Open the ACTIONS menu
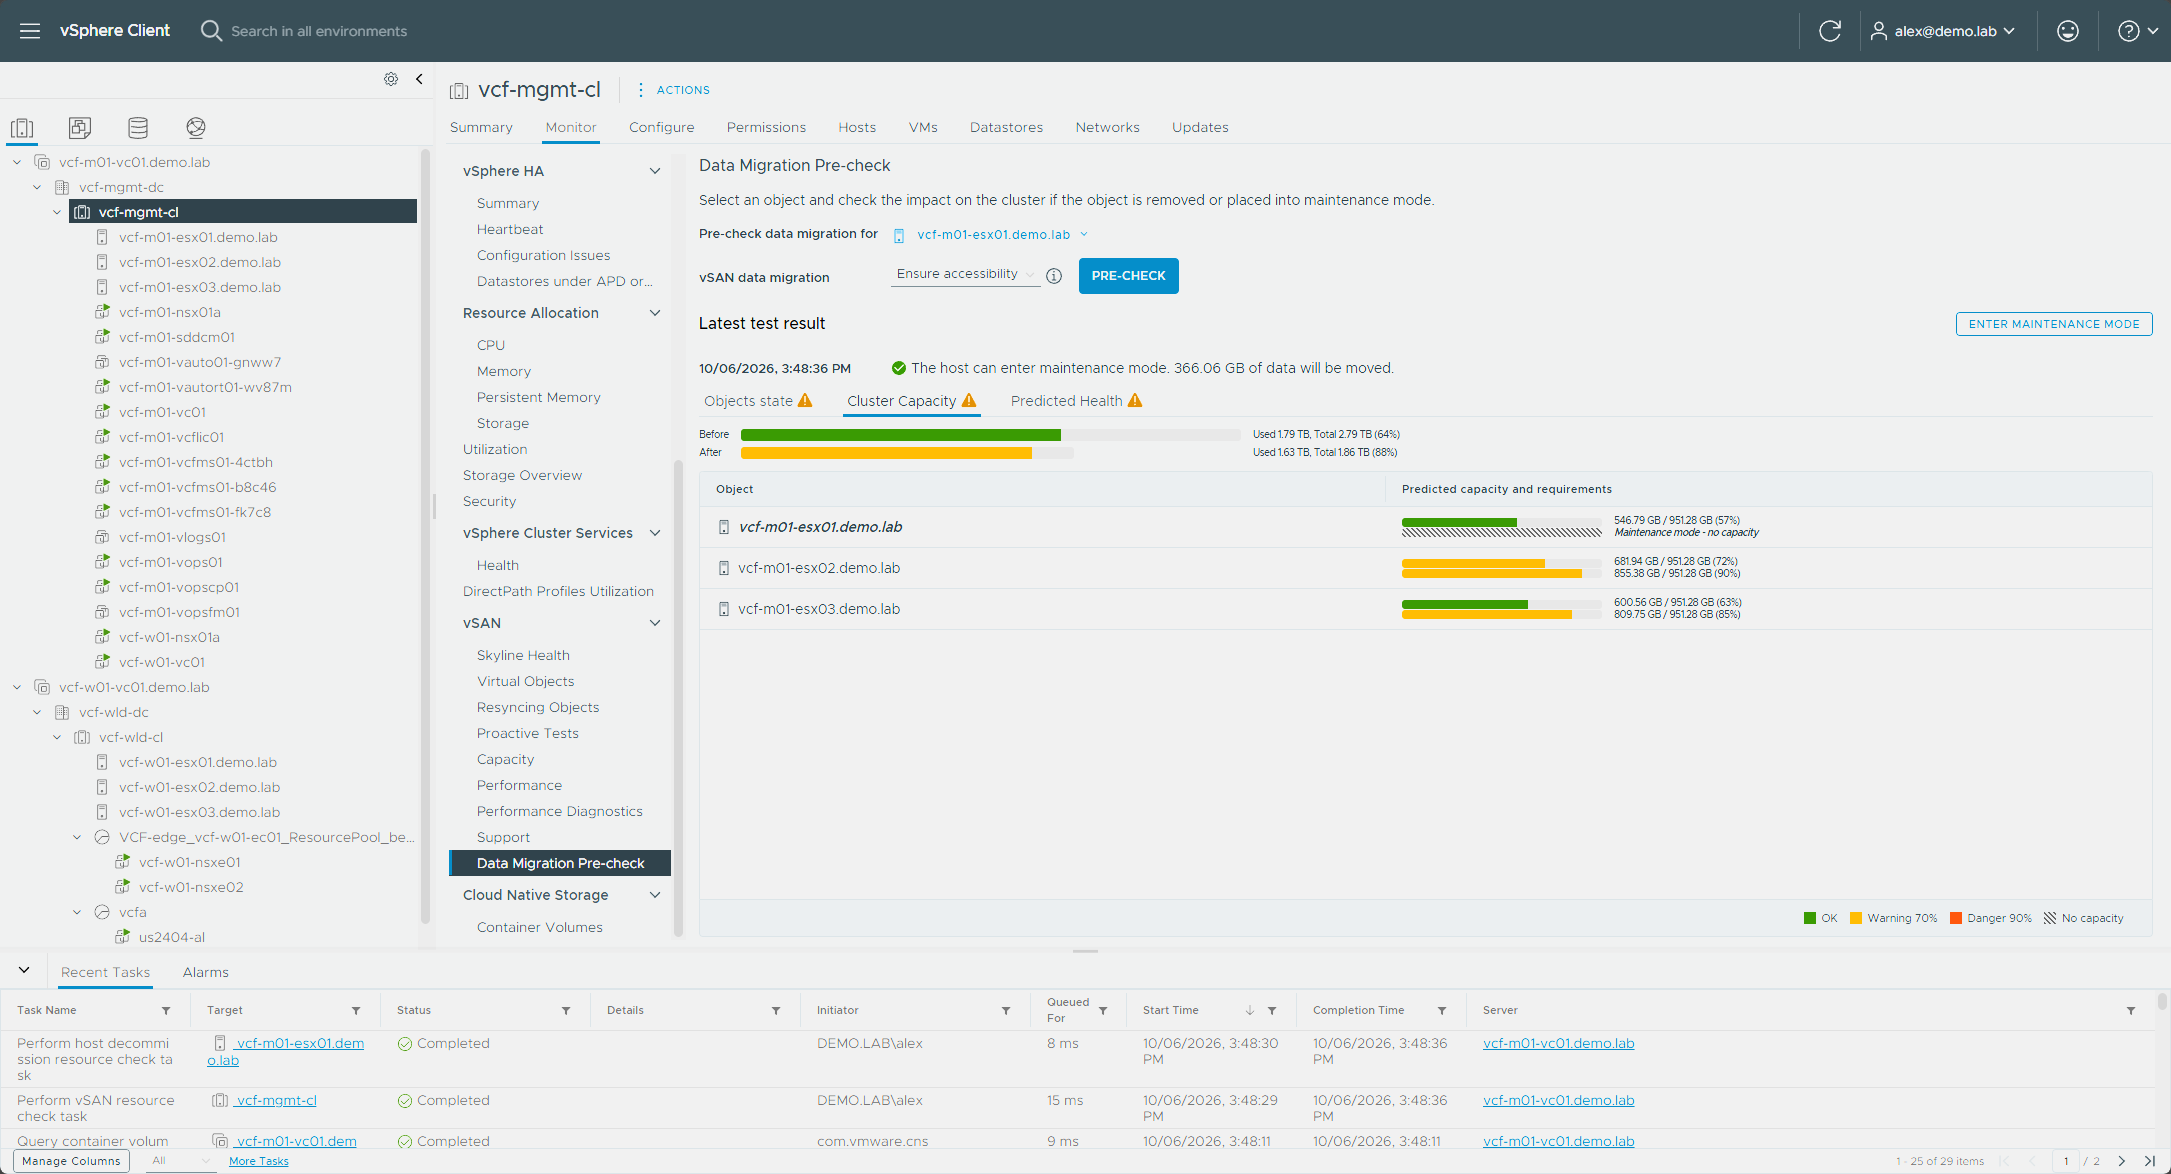 coord(674,90)
